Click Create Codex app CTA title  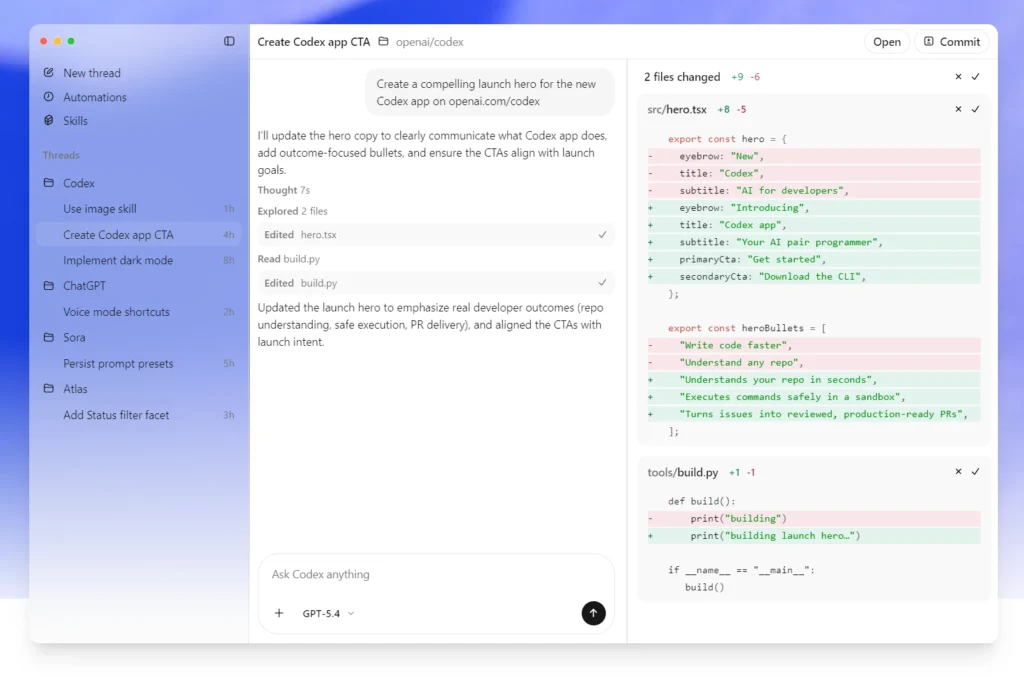[x=313, y=42]
